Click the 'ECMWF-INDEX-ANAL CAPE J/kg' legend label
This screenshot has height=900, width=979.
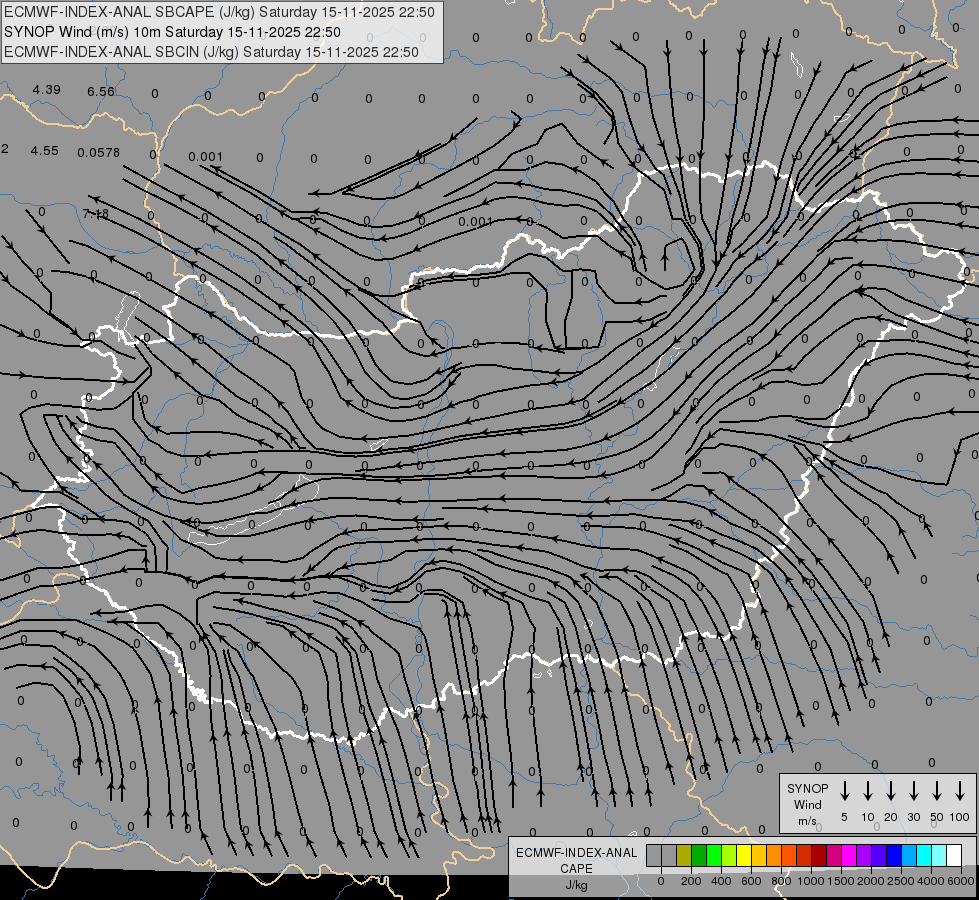tap(576, 868)
